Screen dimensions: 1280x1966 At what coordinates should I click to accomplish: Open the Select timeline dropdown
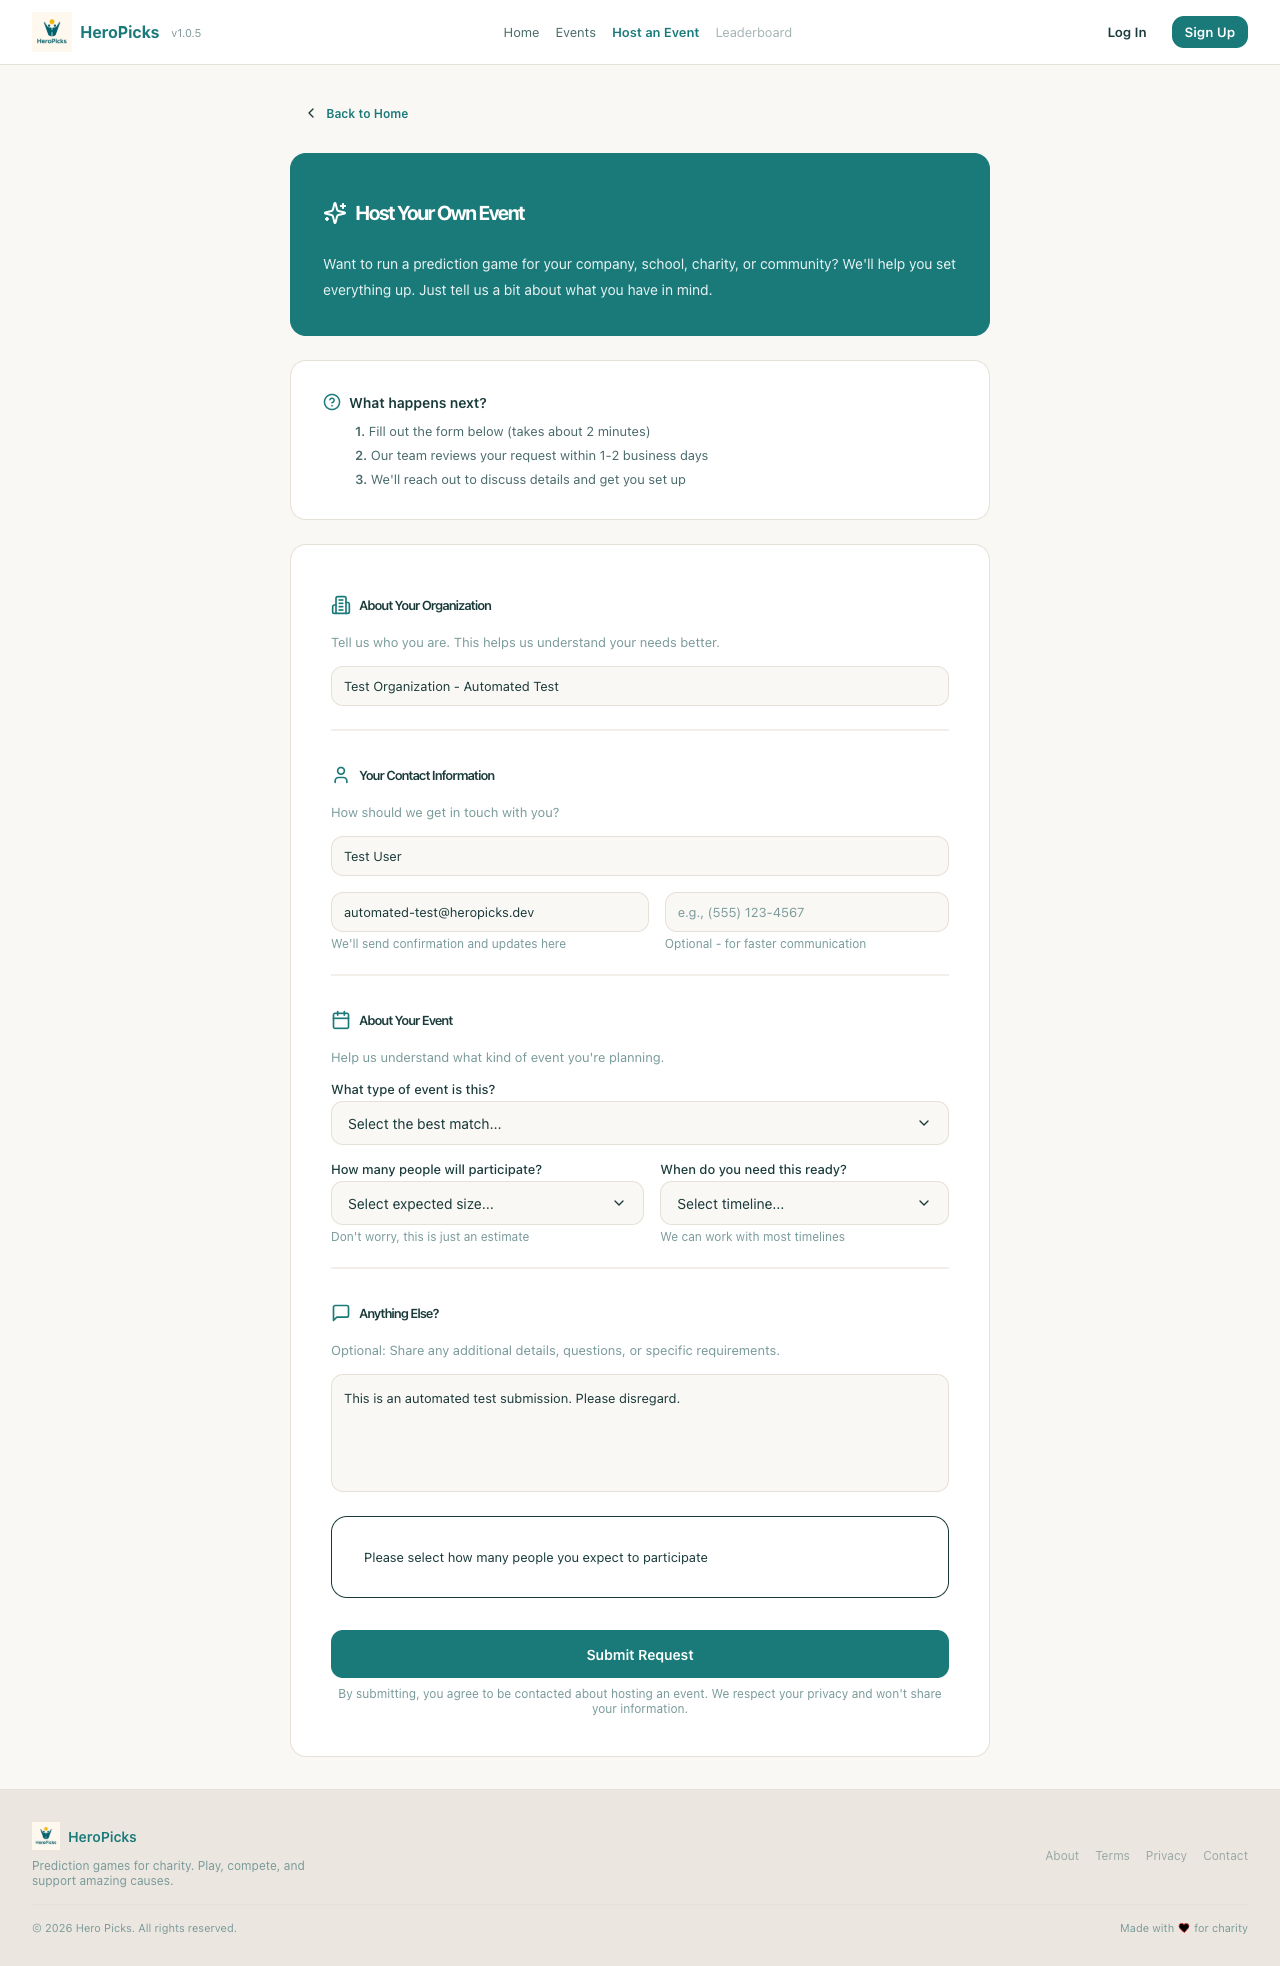tap(804, 1203)
